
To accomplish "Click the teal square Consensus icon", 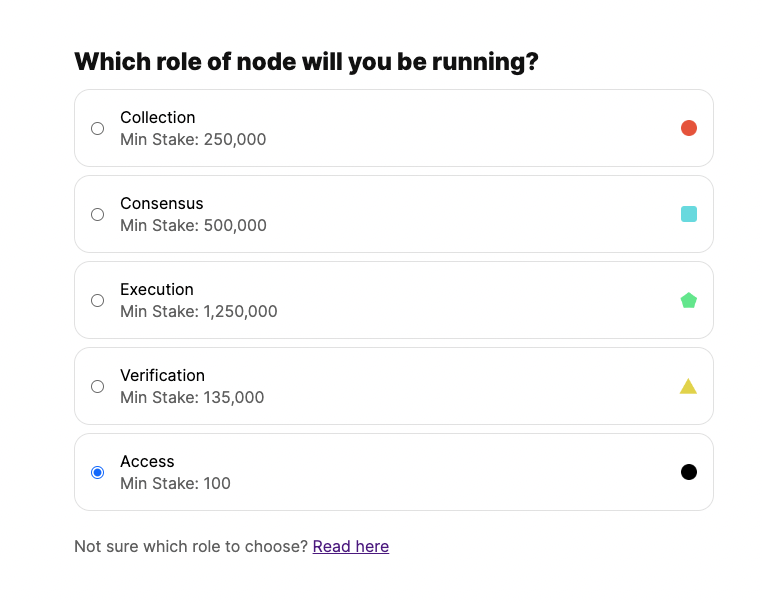I will (x=688, y=214).
